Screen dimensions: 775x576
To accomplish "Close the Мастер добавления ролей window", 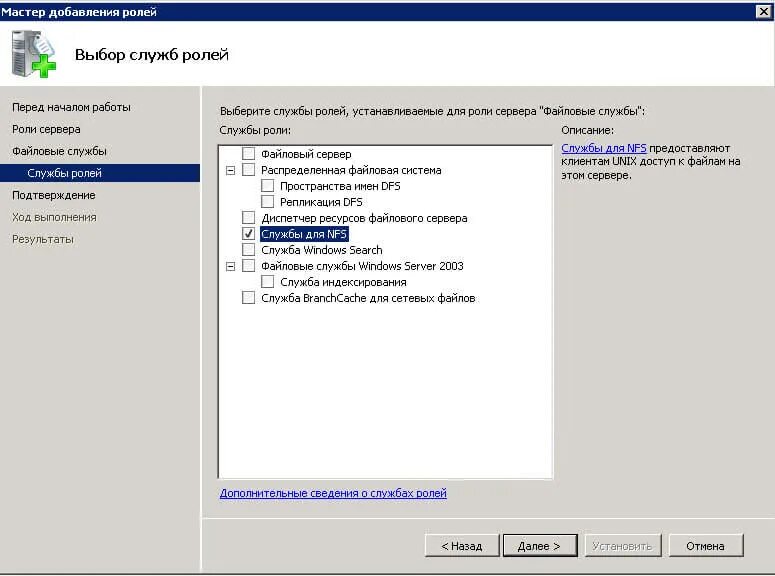I will (x=764, y=11).
